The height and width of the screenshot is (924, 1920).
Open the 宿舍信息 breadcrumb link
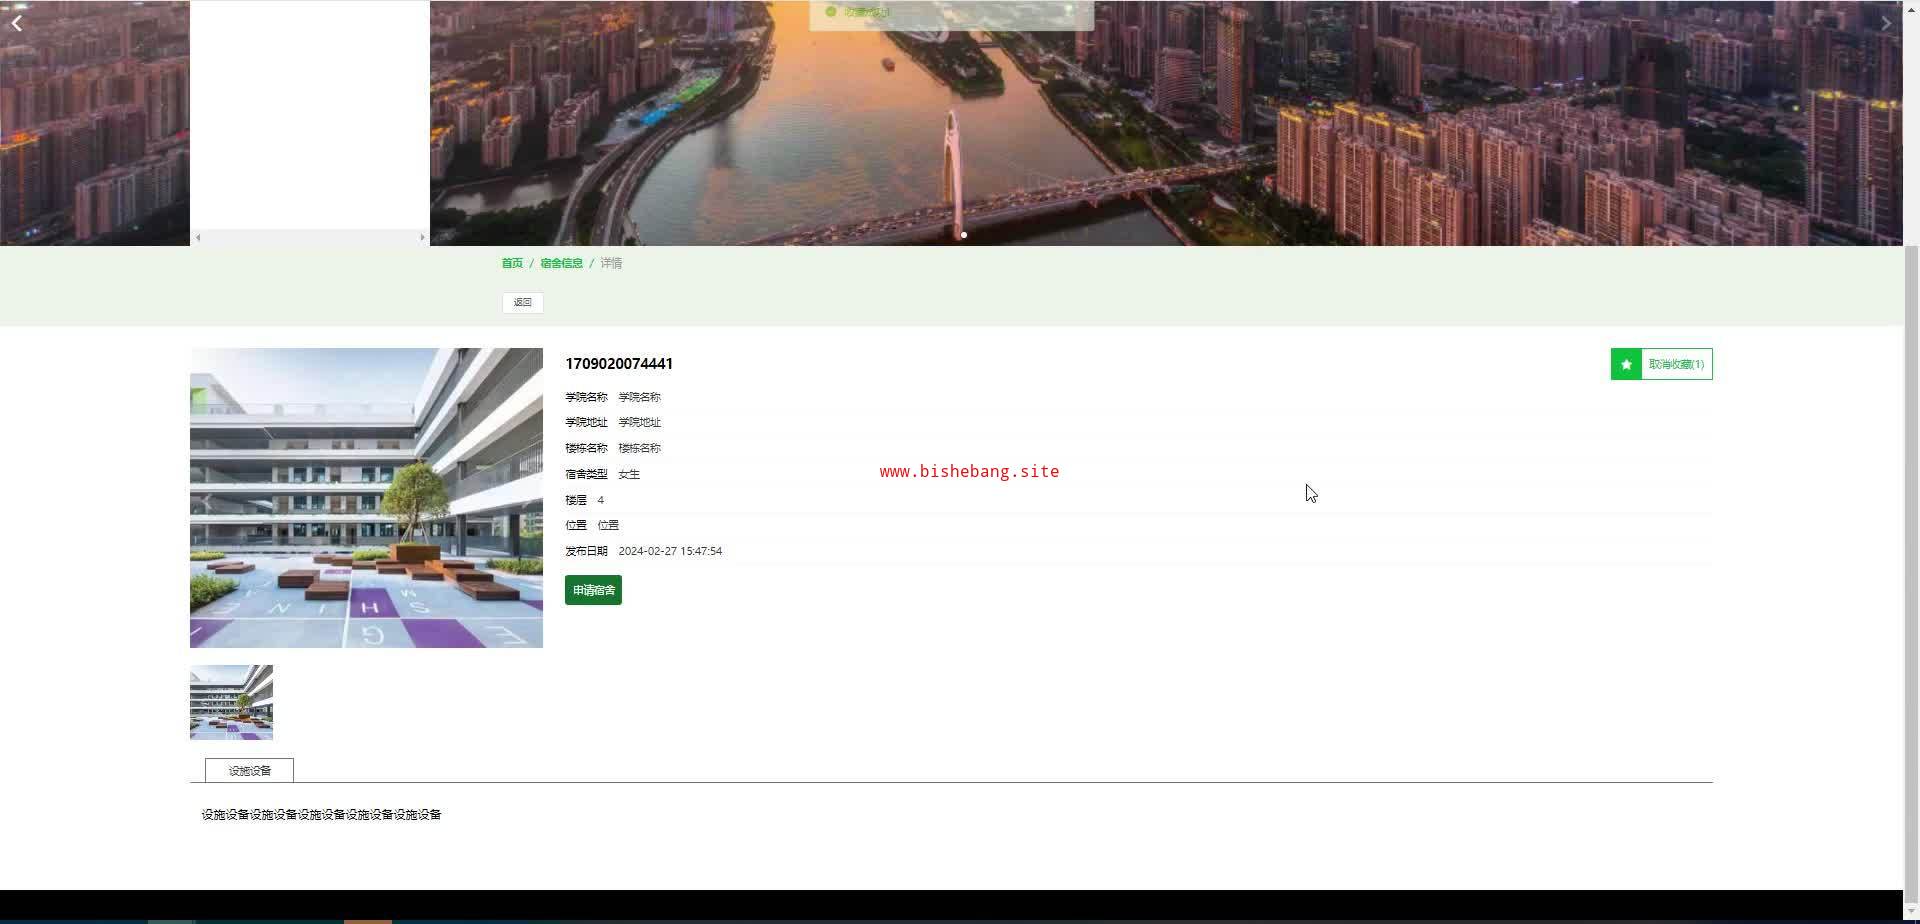pyautogui.click(x=561, y=263)
